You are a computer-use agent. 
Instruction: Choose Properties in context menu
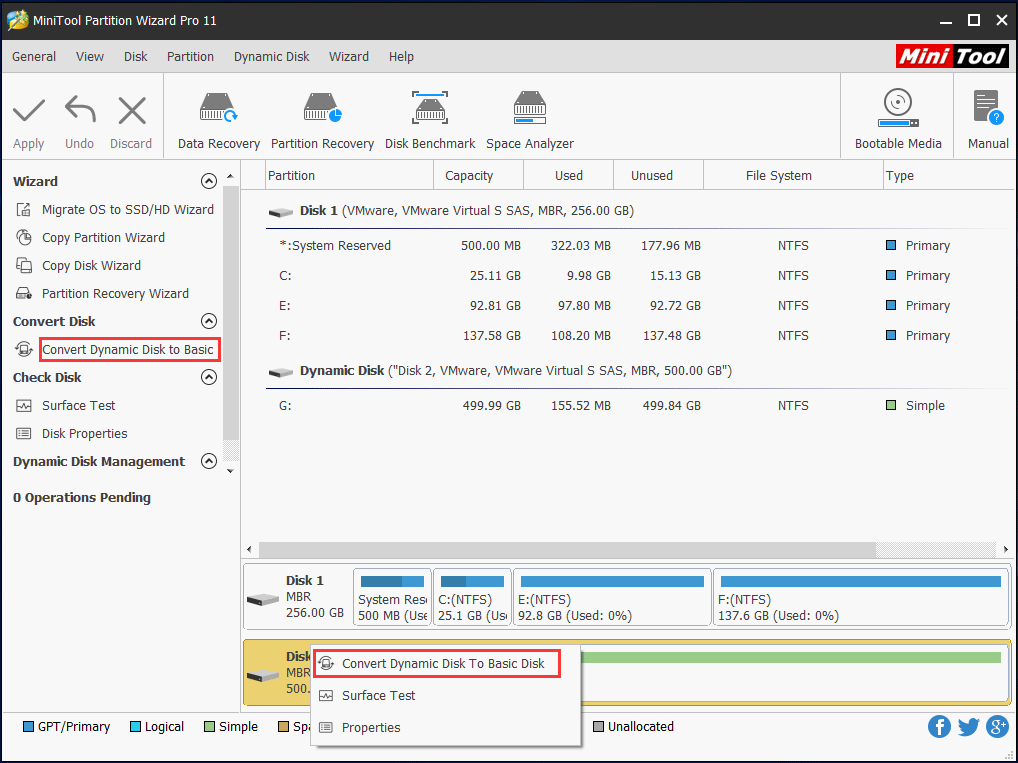(x=445, y=727)
